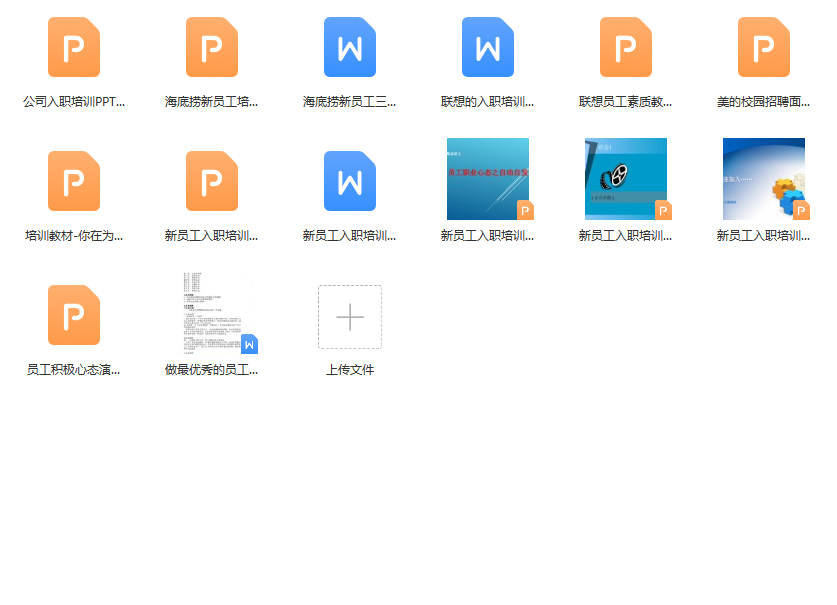The width and height of the screenshot is (837, 605).
Task: Click the file name 员工积极心态演...
Action: tap(74, 370)
